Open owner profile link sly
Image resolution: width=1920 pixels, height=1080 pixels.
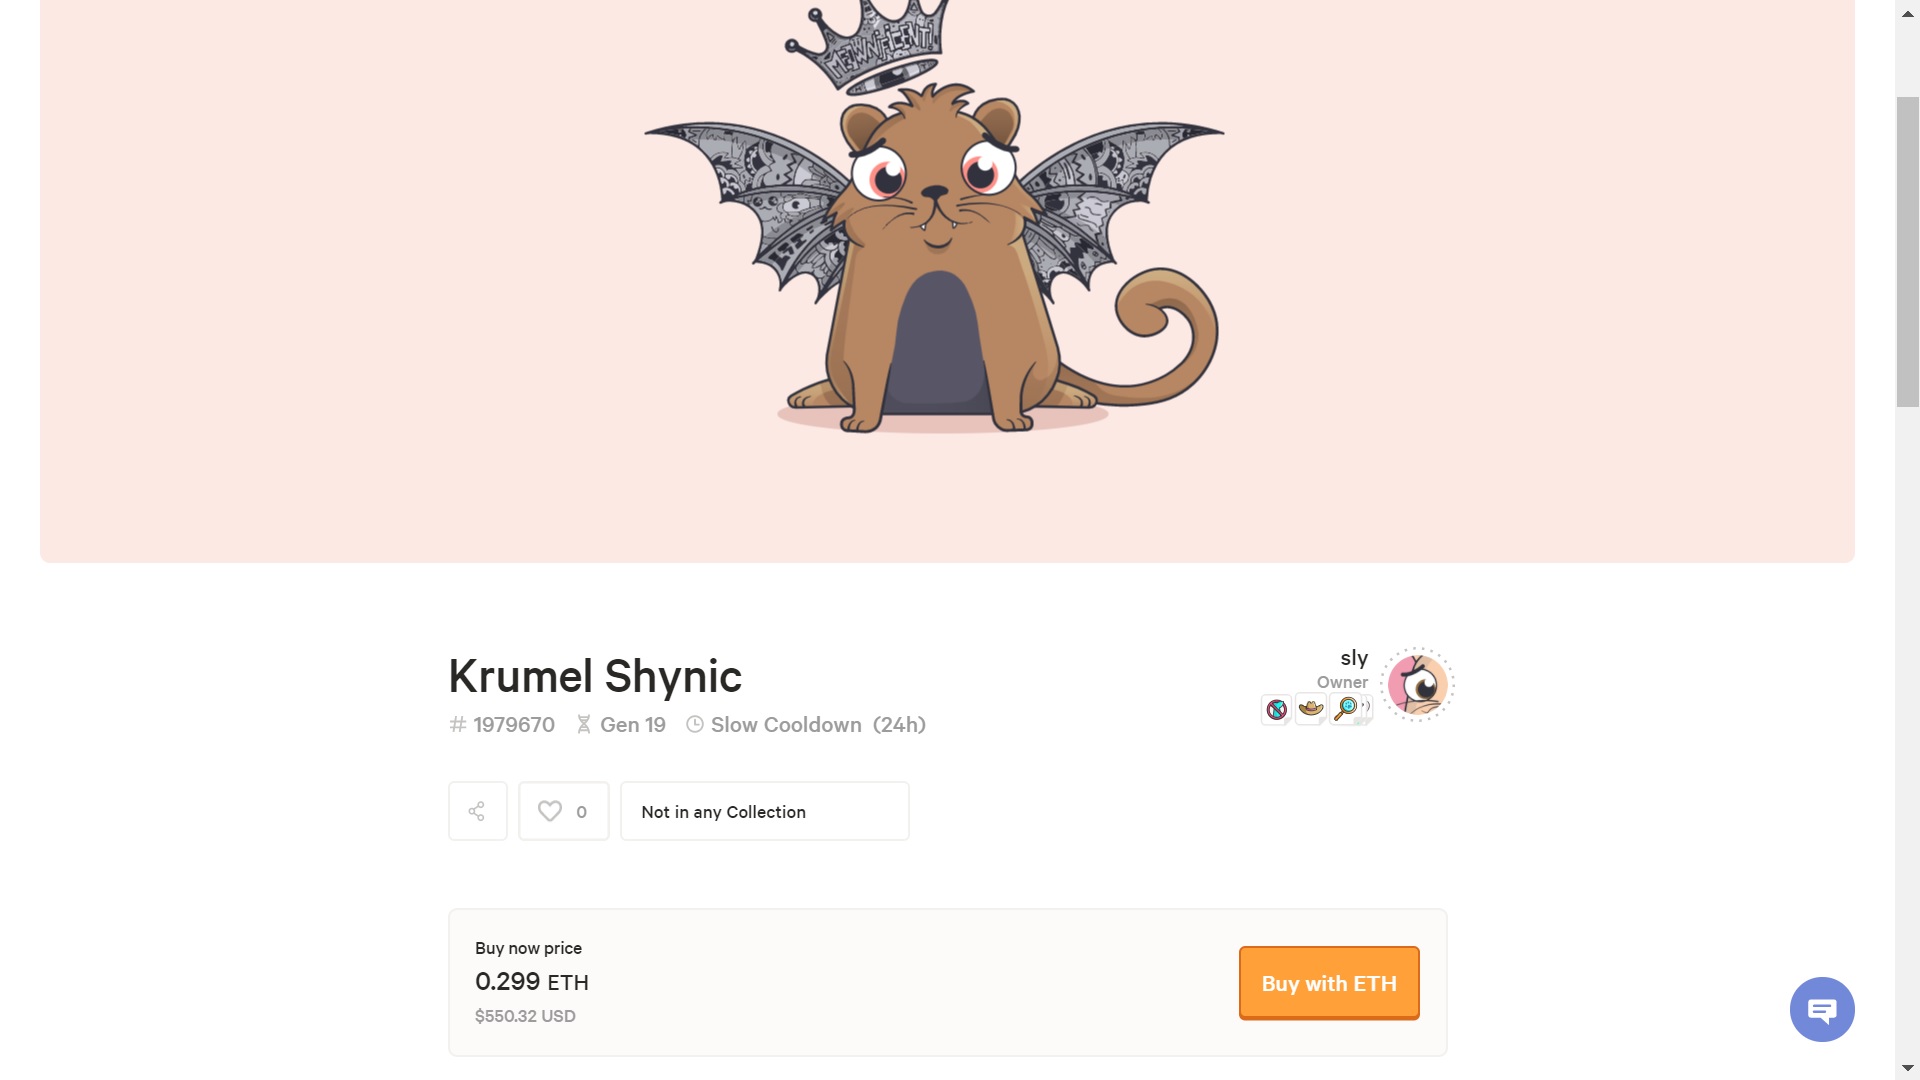(1354, 658)
